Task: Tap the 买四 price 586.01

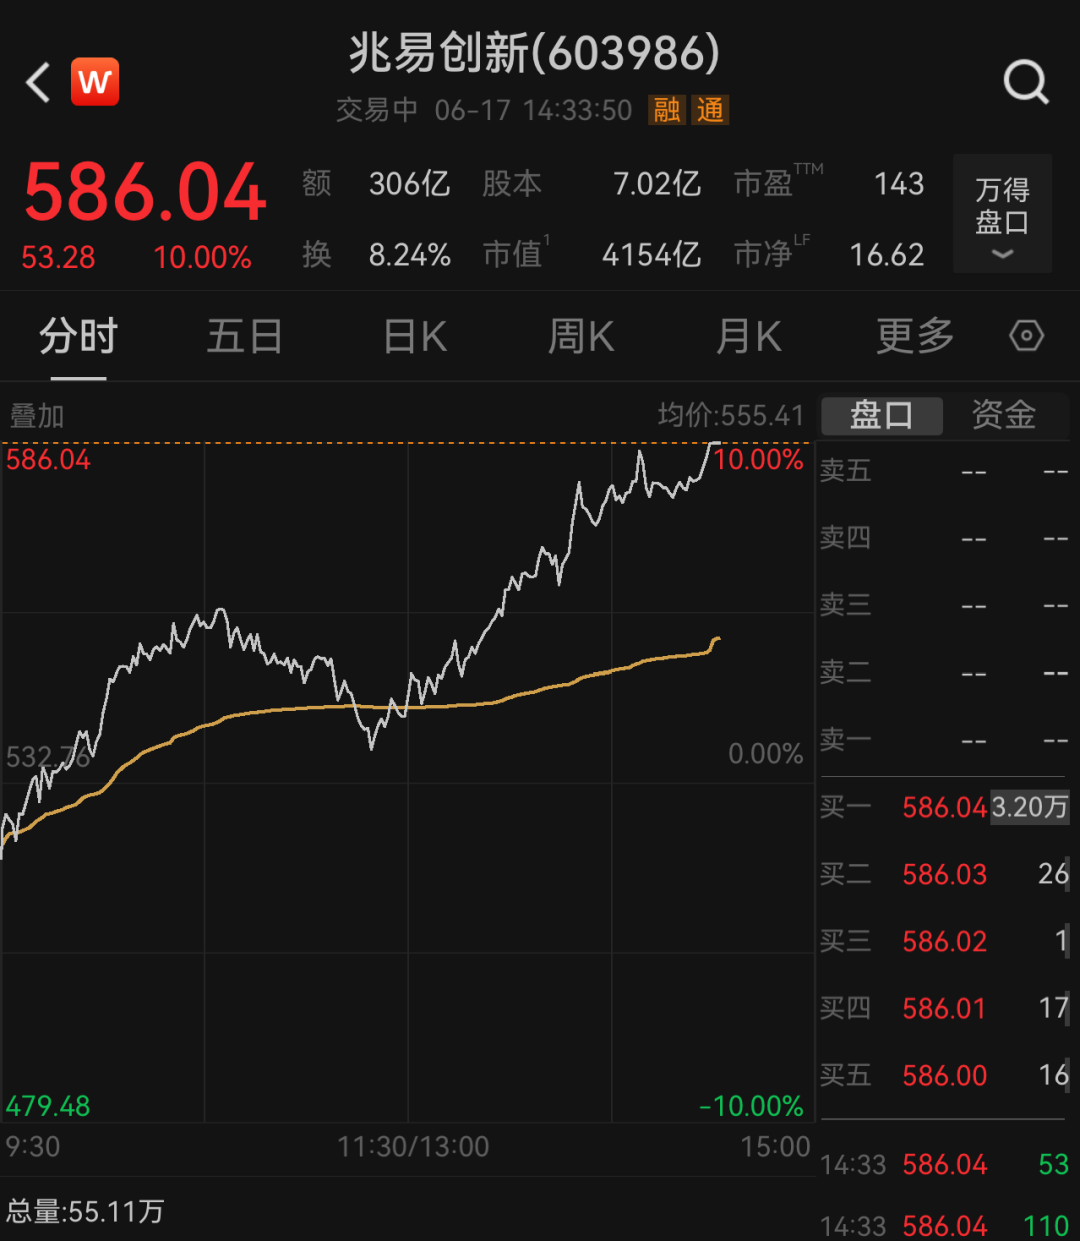Action: pos(944,1008)
